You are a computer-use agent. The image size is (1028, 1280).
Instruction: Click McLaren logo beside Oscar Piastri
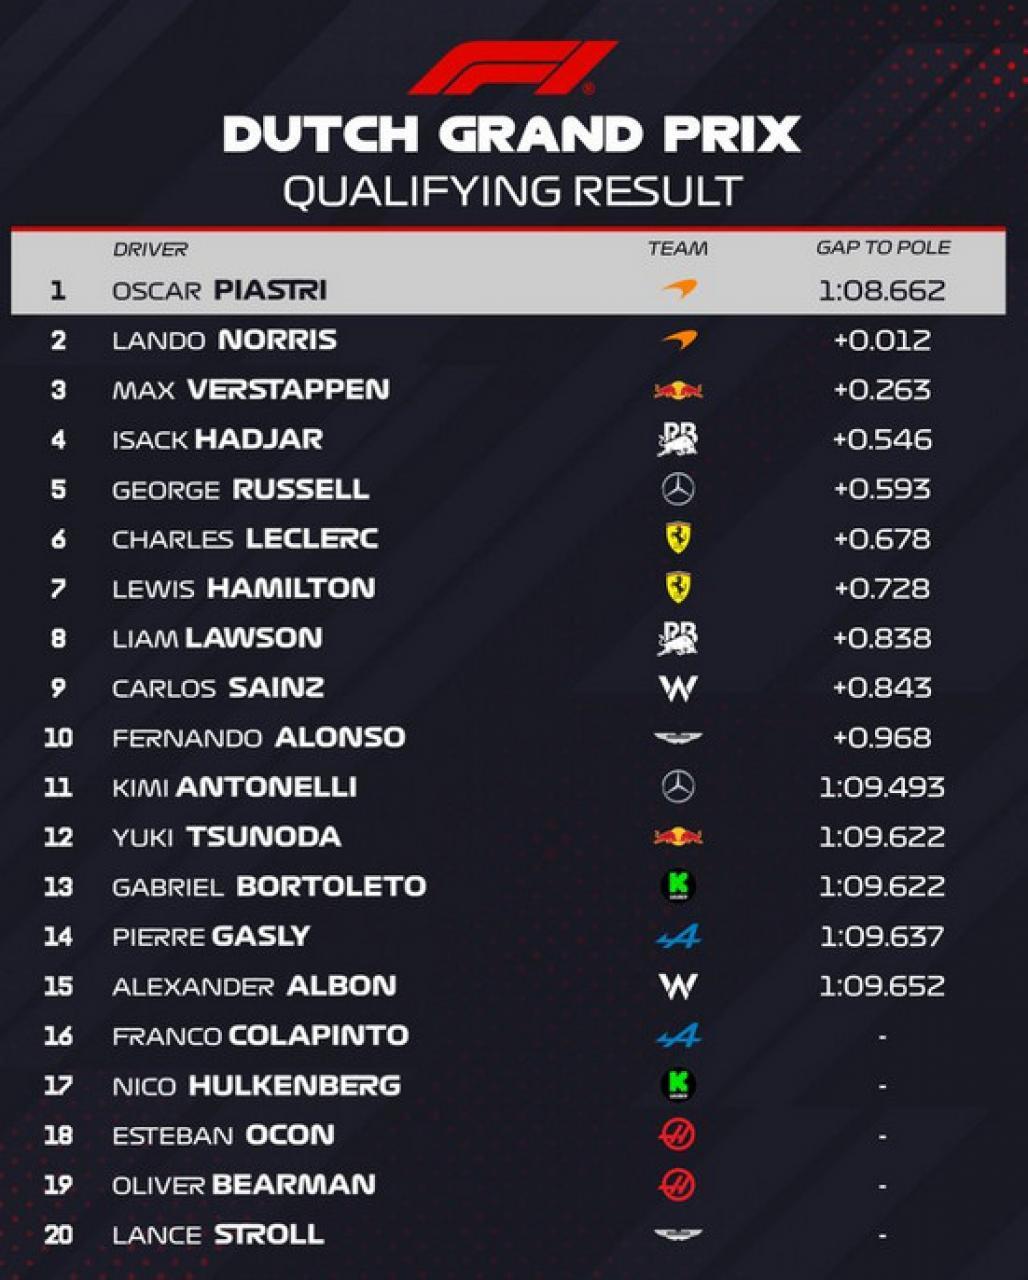click(679, 290)
